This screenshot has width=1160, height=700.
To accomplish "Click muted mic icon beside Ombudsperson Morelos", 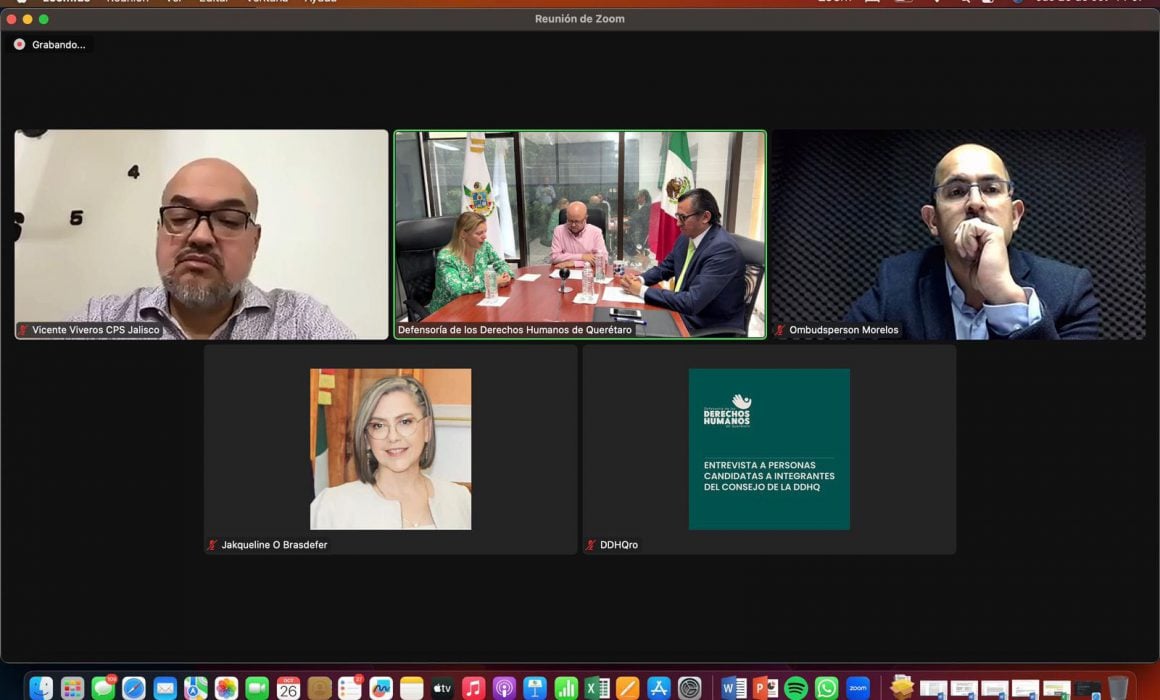I will 780,330.
